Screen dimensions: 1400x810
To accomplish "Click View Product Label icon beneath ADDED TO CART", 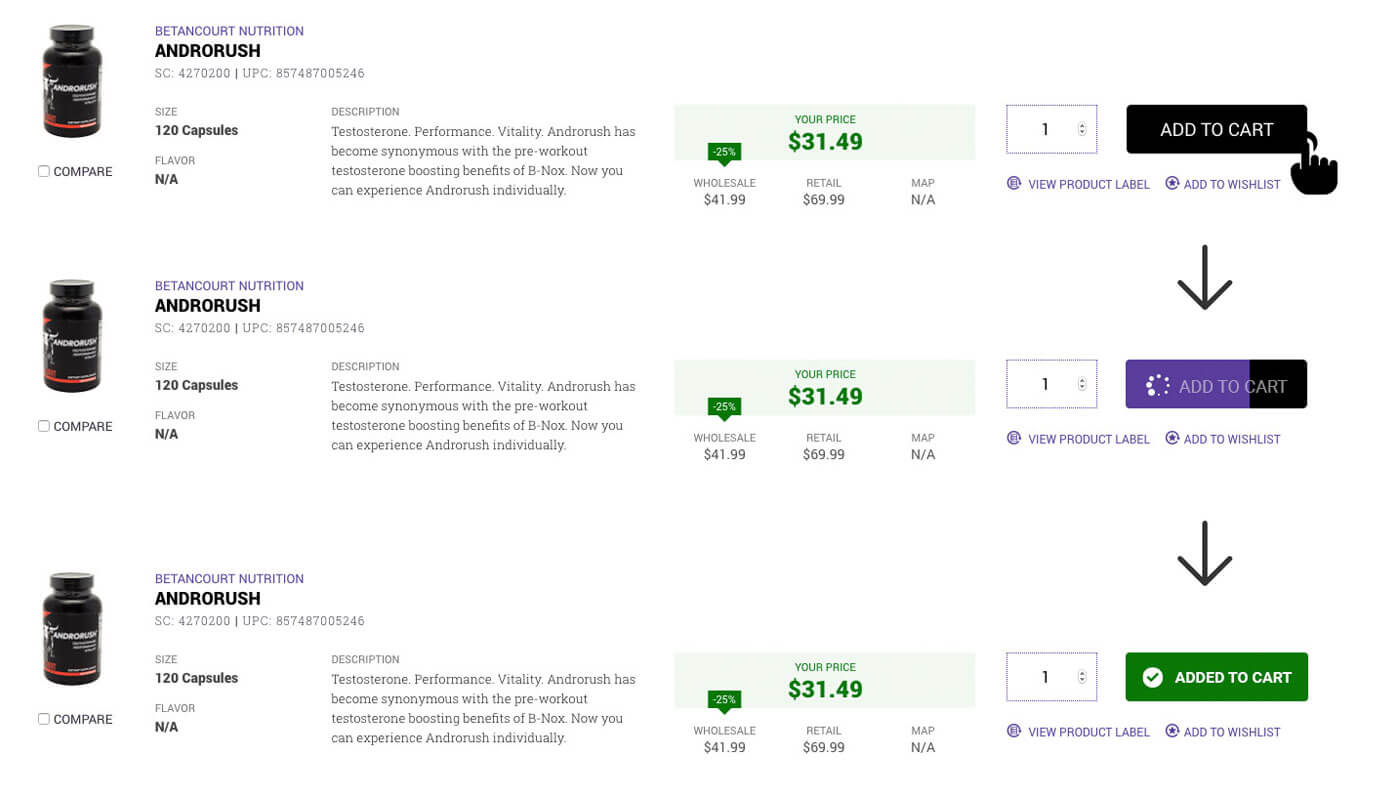I will click(x=1014, y=732).
